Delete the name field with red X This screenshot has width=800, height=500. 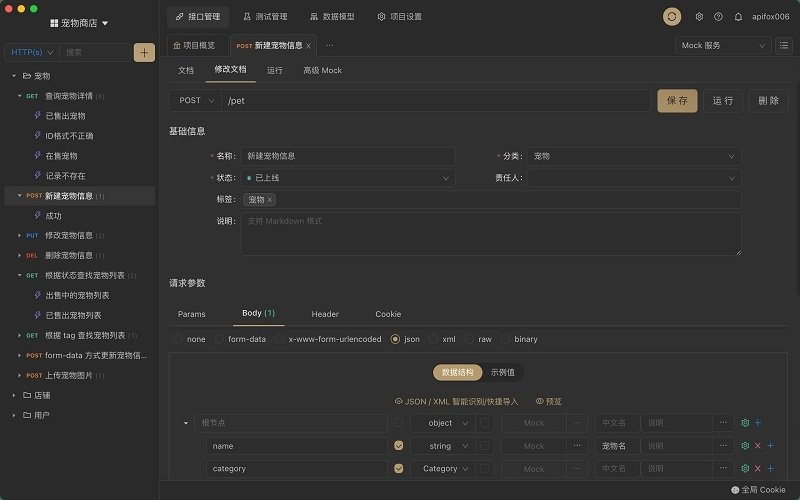[757, 446]
